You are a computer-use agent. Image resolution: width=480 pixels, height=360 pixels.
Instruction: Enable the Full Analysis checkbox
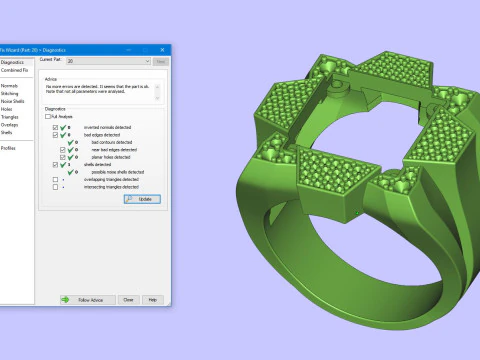pyautogui.click(x=48, y=116)
